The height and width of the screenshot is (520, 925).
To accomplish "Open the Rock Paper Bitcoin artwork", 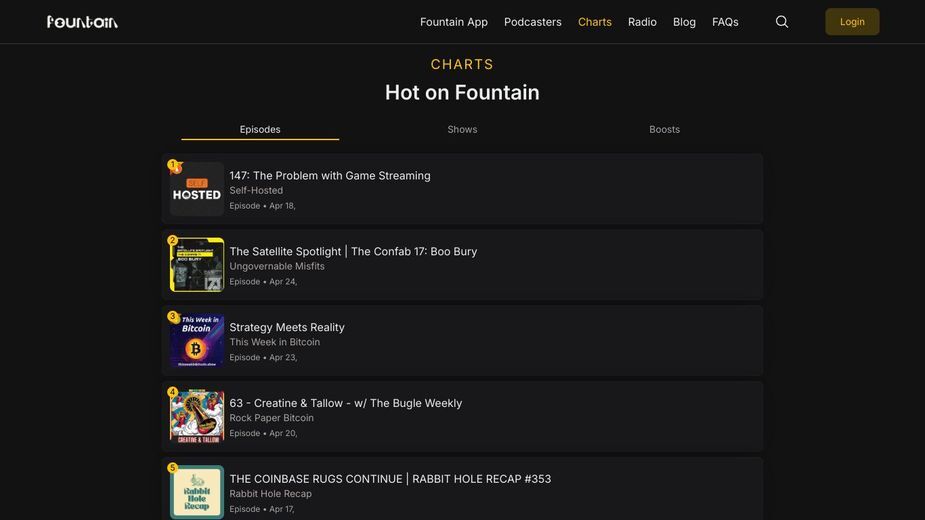I will click(197, 416).
